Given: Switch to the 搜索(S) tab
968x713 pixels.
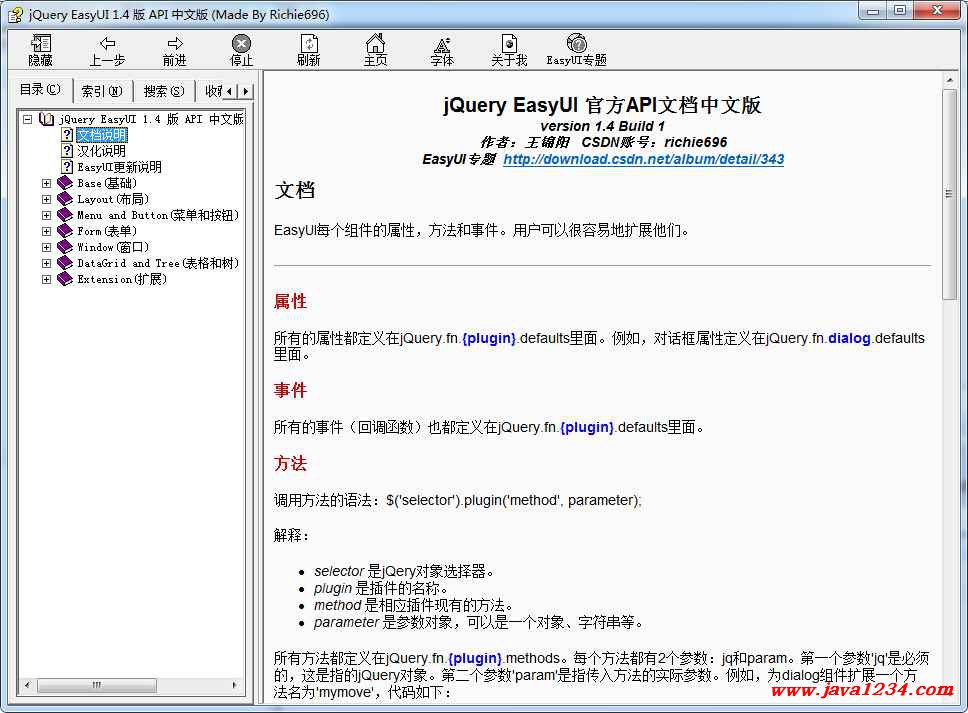Looking at the screenshot, I should (x=164, y=91).
